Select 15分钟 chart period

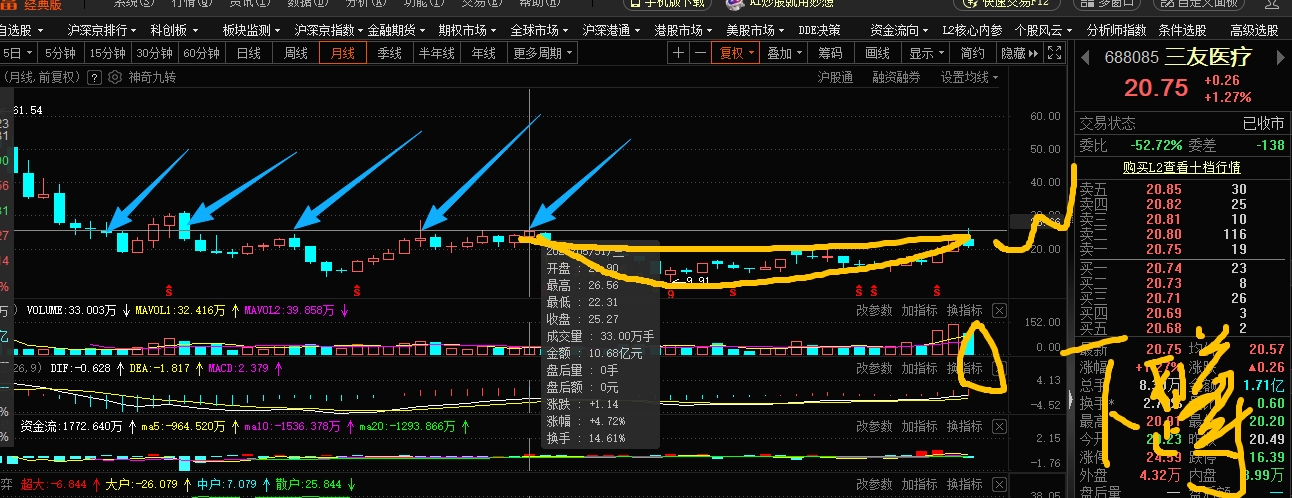pyautogui.click(x=107, y=53)
